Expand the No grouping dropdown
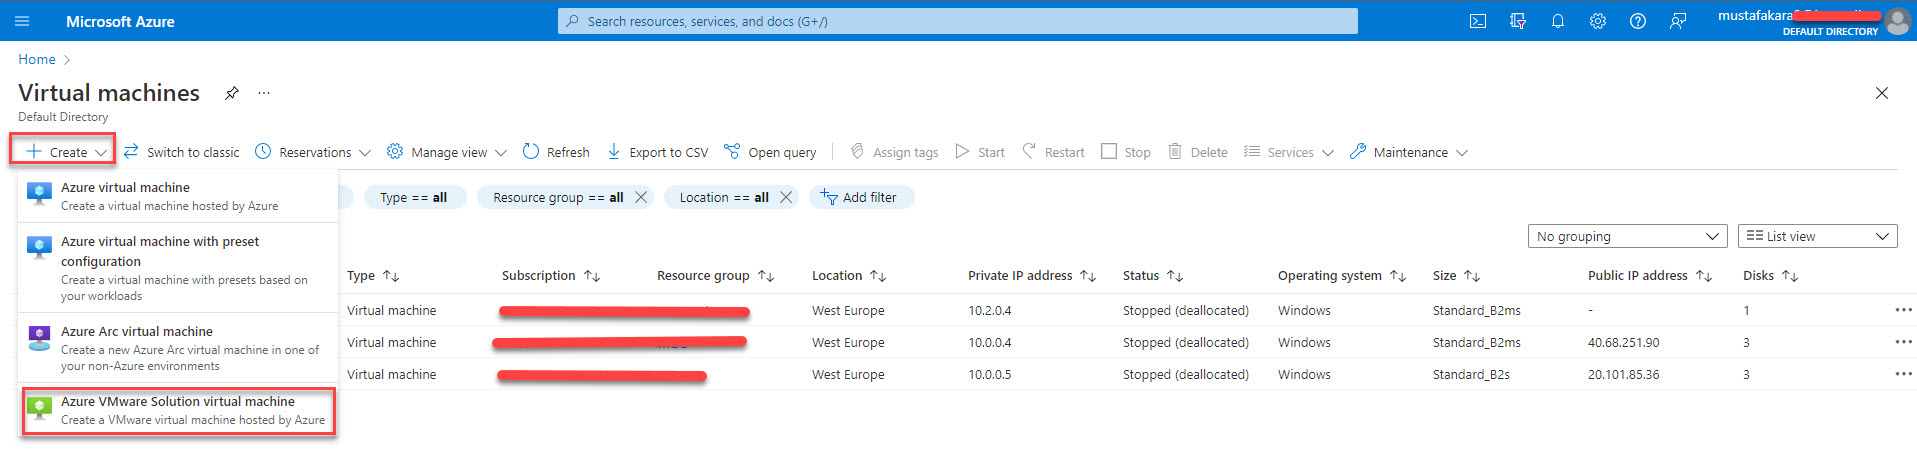The height and width of the screenshot is (473, 1917). tap(1627, 236)
